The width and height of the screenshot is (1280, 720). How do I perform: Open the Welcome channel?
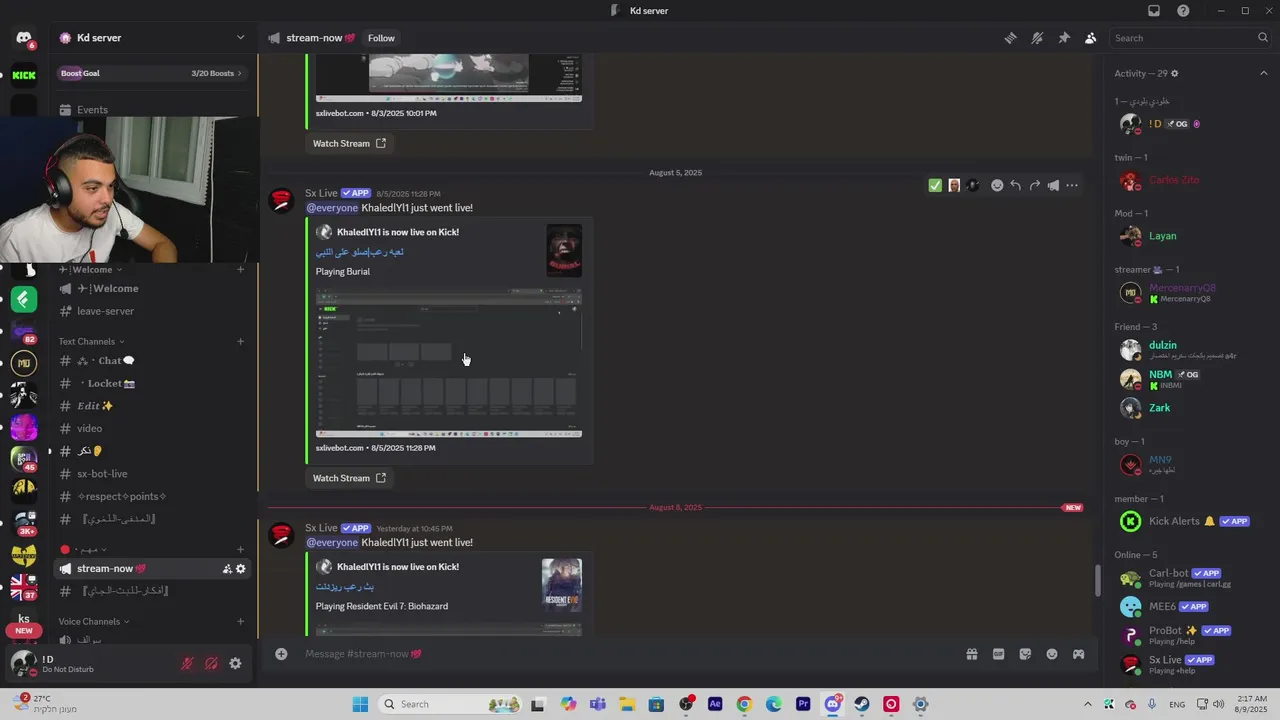click(x=150, y=288)
